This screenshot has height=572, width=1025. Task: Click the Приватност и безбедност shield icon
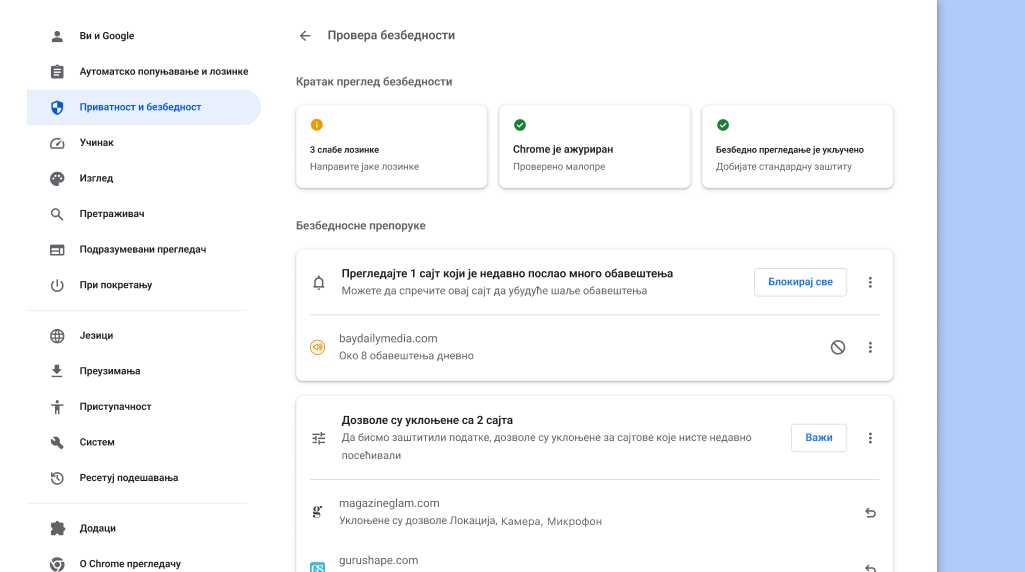57,107
